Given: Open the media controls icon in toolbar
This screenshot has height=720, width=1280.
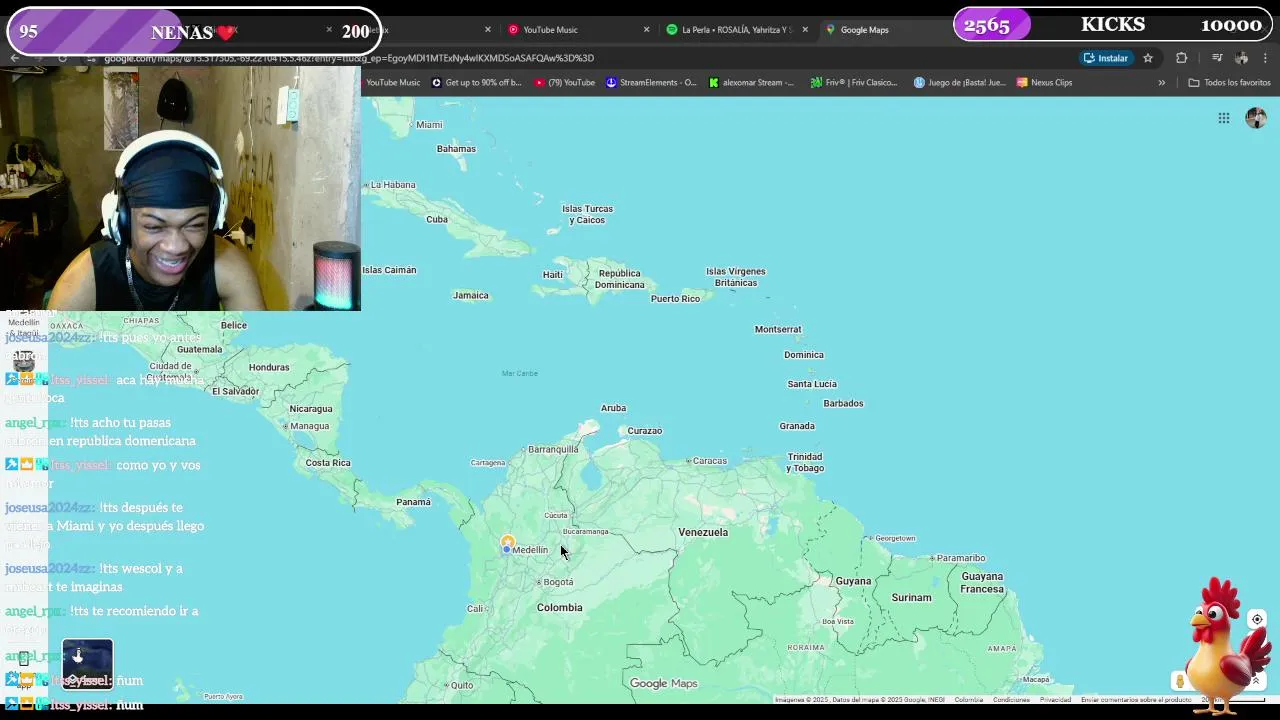Looking at the screenshot, I should tap(1217, 58).
